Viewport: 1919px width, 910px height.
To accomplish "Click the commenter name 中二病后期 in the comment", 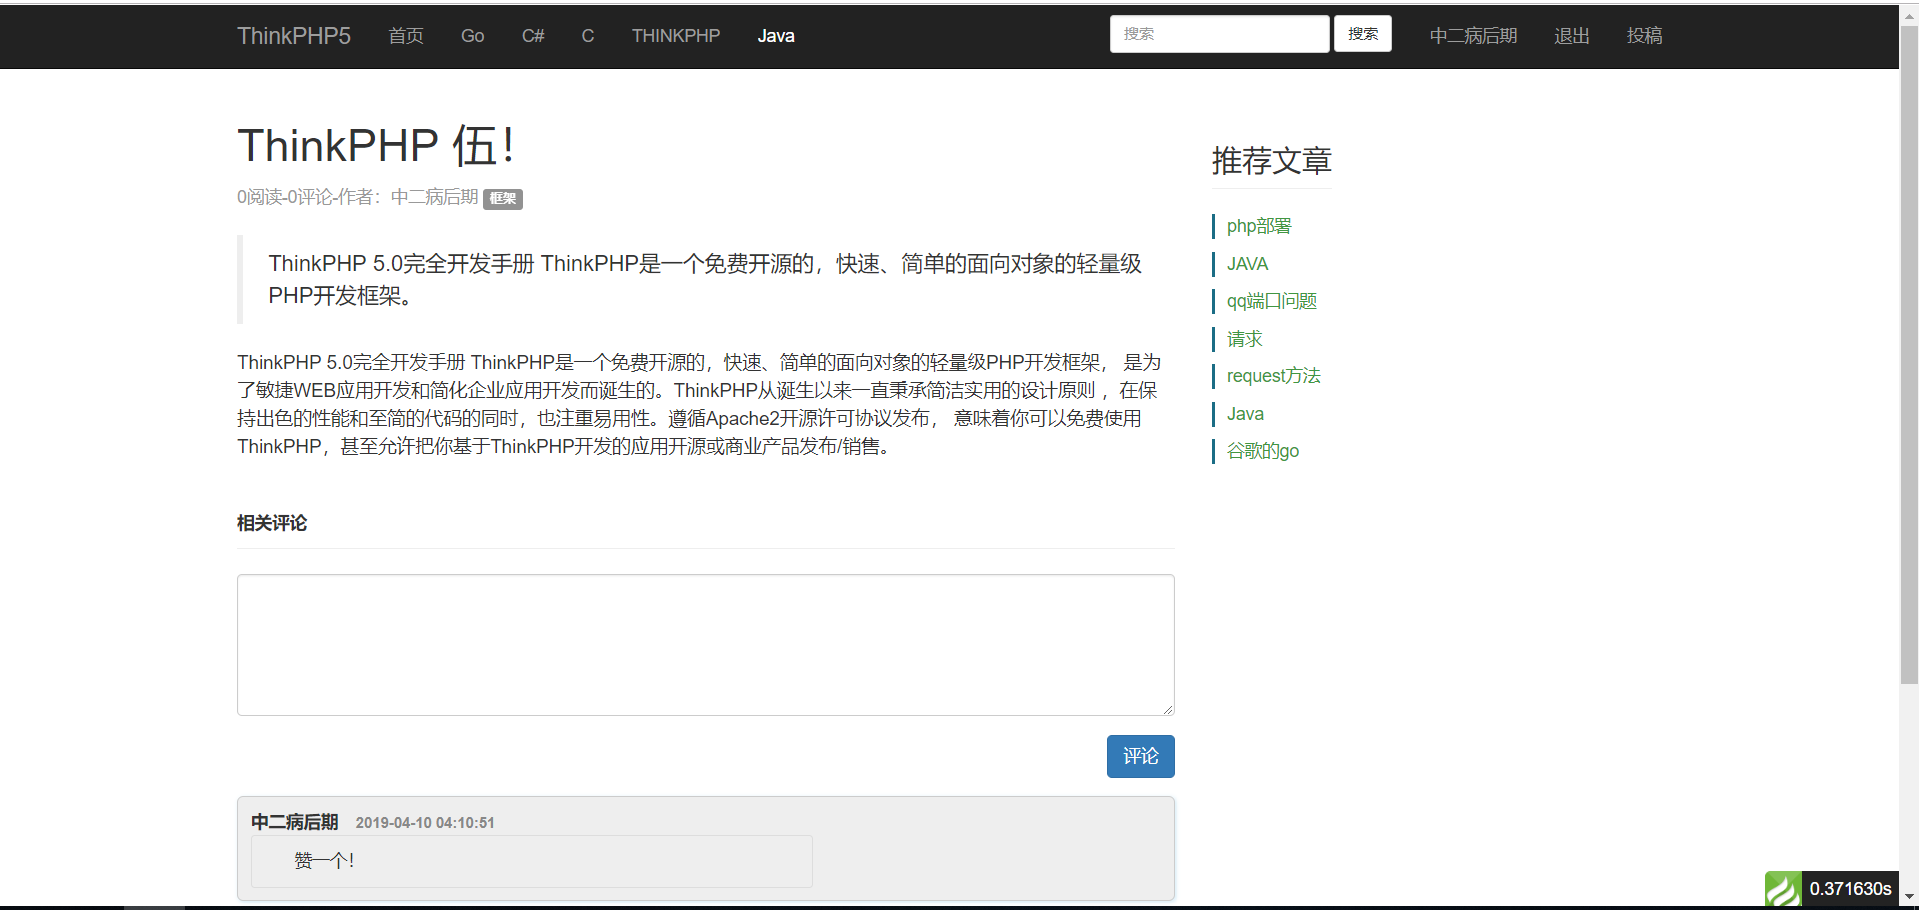I will pos(295,822).
